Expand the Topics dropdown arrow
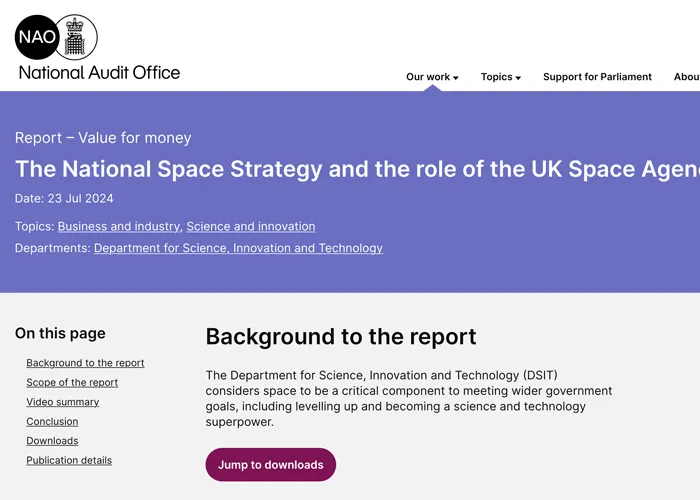Viewport: 700px width, 500px height. click(518, 78)
